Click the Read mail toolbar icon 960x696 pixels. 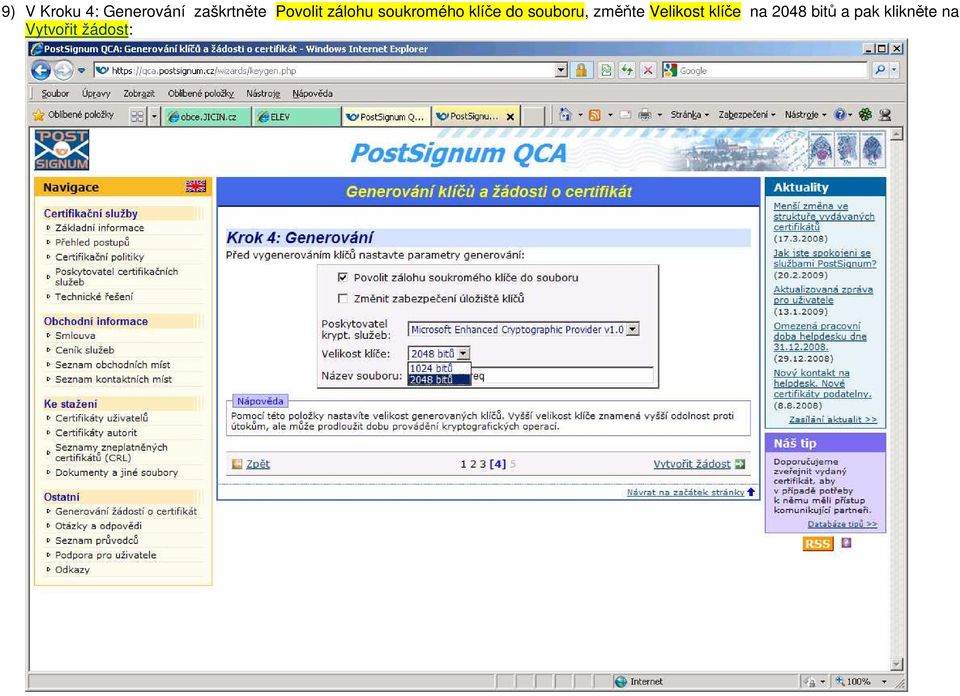pyautogui.click(x=625, y=115)
